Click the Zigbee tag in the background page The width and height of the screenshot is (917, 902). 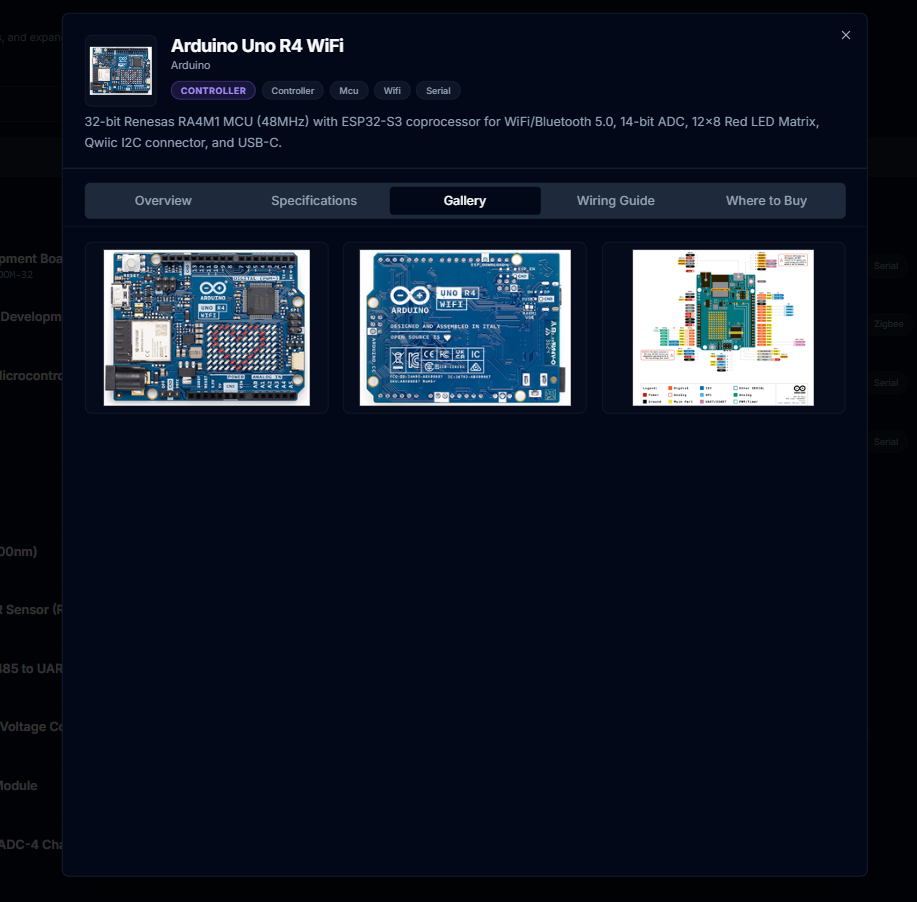click(x=888, y=324)
